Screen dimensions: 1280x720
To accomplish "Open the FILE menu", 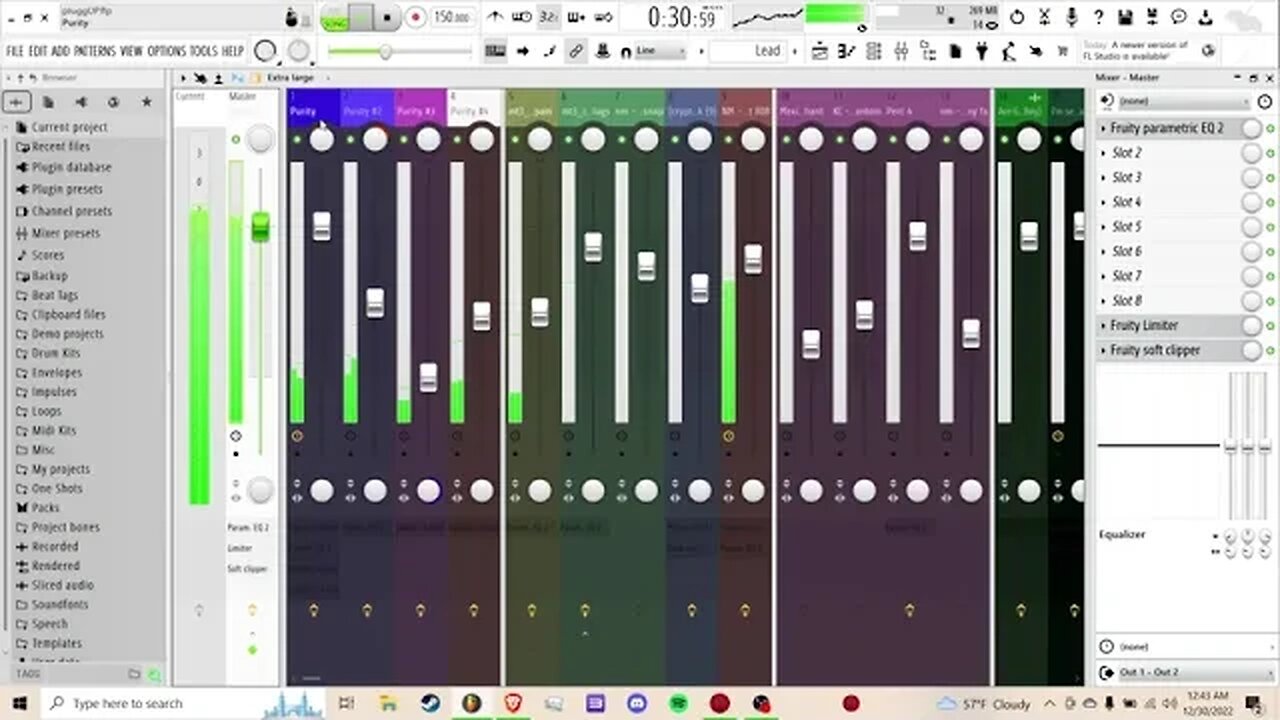I will coord(15,51).
